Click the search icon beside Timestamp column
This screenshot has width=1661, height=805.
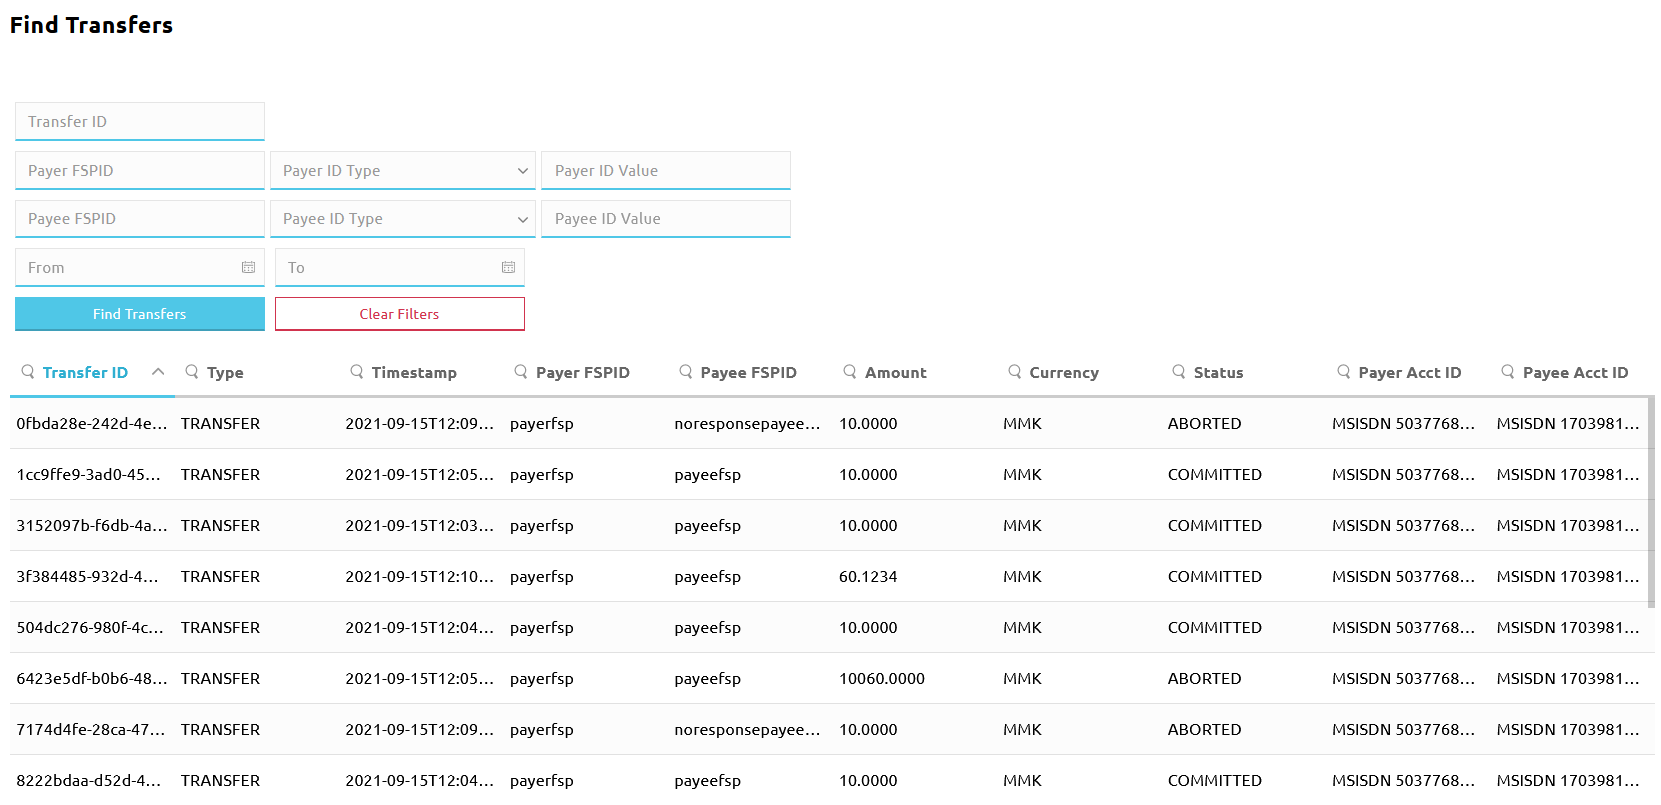(x=357, y=372)
